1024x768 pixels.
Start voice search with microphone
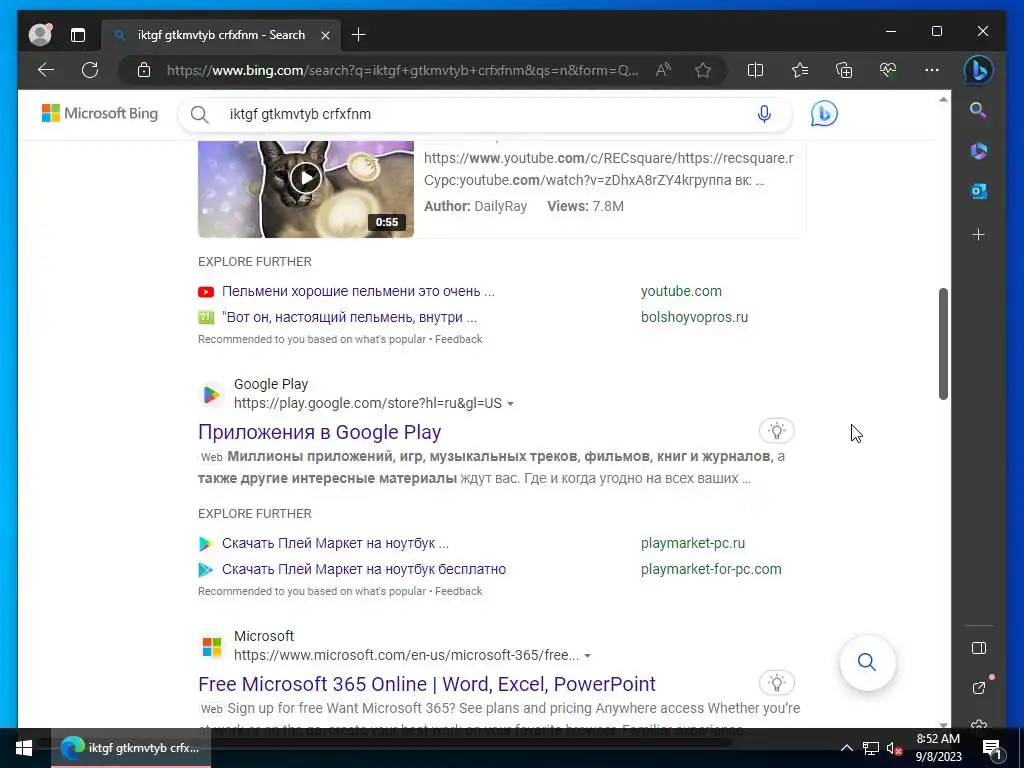point(764,114)
